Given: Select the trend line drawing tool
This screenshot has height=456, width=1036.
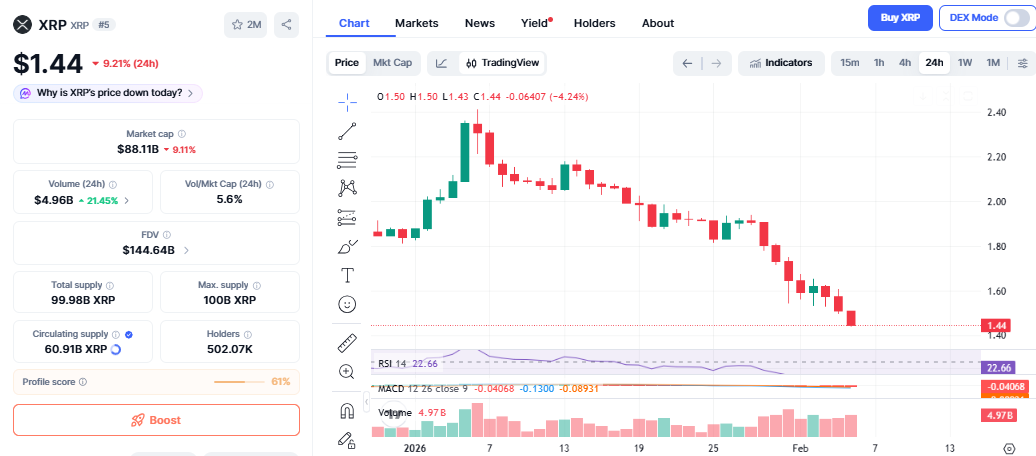Looking at the screenshot, I should pos(347,130).
